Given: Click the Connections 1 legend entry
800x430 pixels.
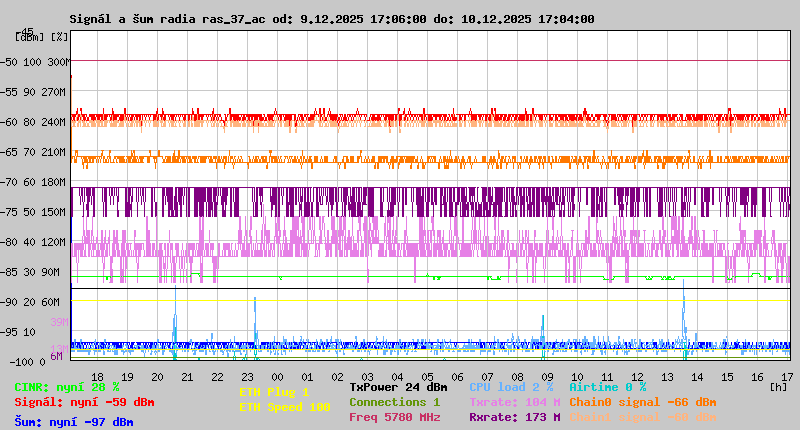Looking at the screenshot, I should [394, 402].
